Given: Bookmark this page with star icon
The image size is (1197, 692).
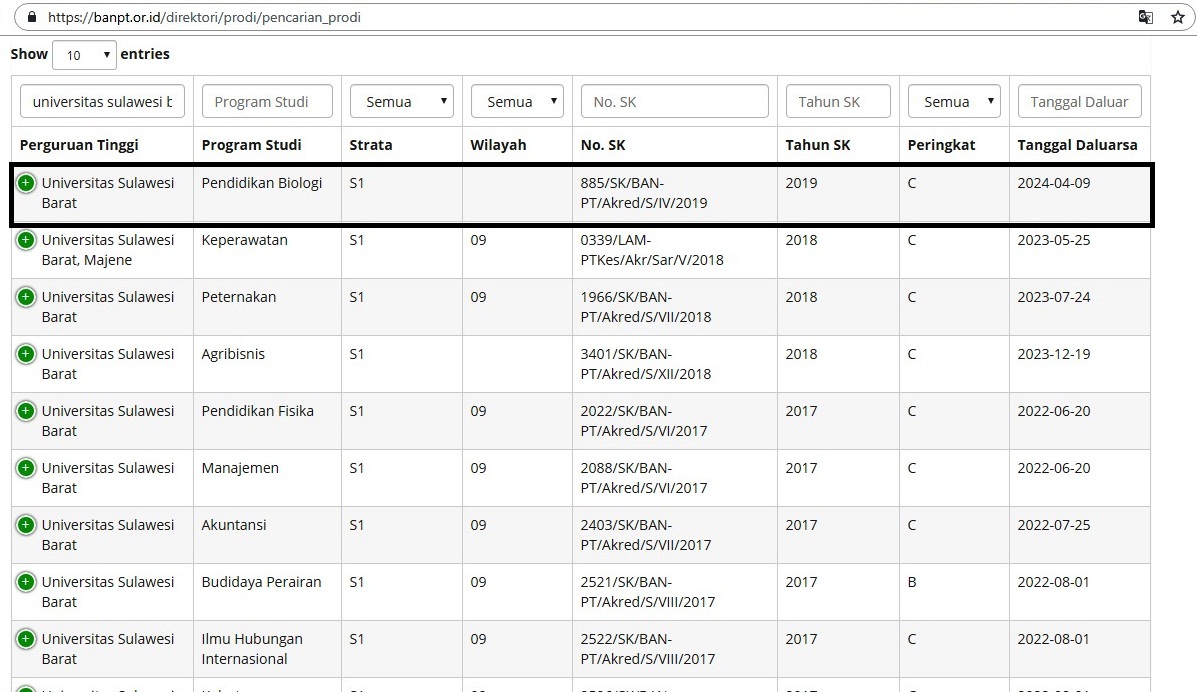Looking at the screenshot, I should [1177, 17].
